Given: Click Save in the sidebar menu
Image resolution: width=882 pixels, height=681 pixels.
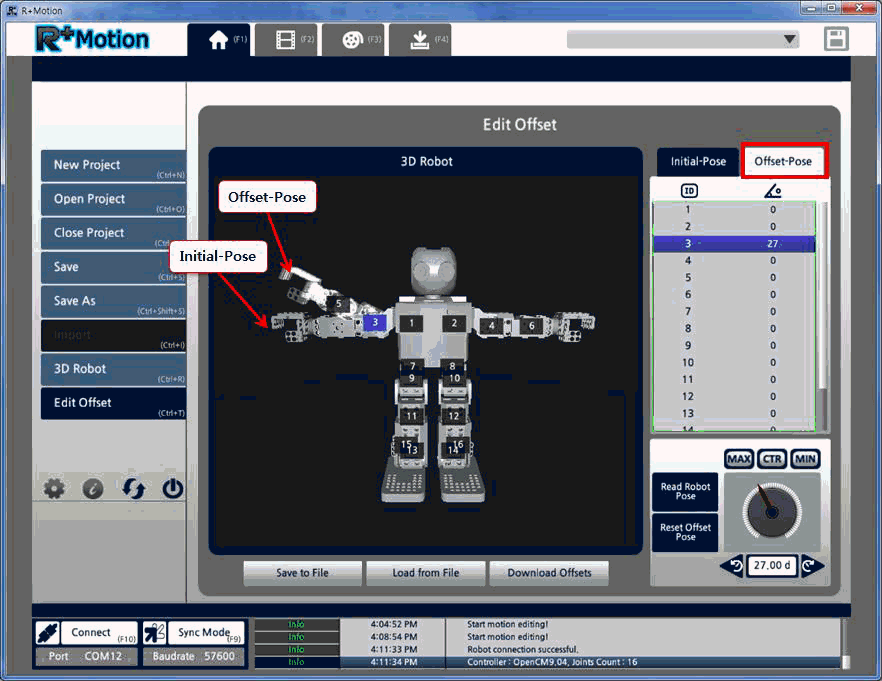Looking at the screenshot, I should (x=114, y=268).
